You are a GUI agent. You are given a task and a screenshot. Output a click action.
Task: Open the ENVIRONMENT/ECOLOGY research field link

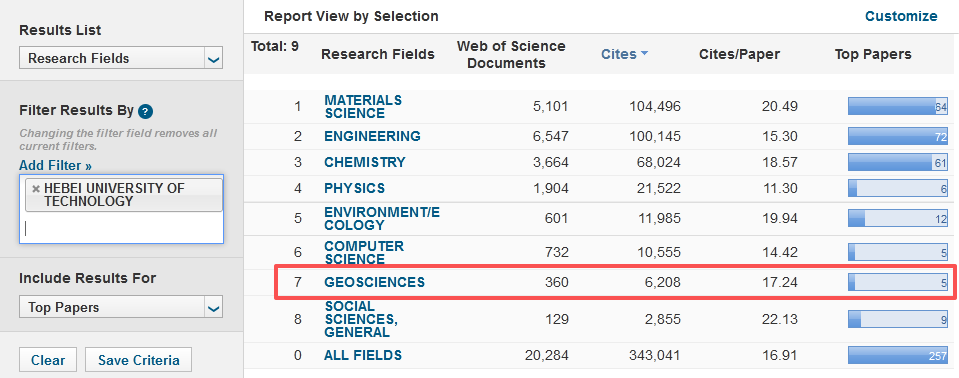point(382,218)
